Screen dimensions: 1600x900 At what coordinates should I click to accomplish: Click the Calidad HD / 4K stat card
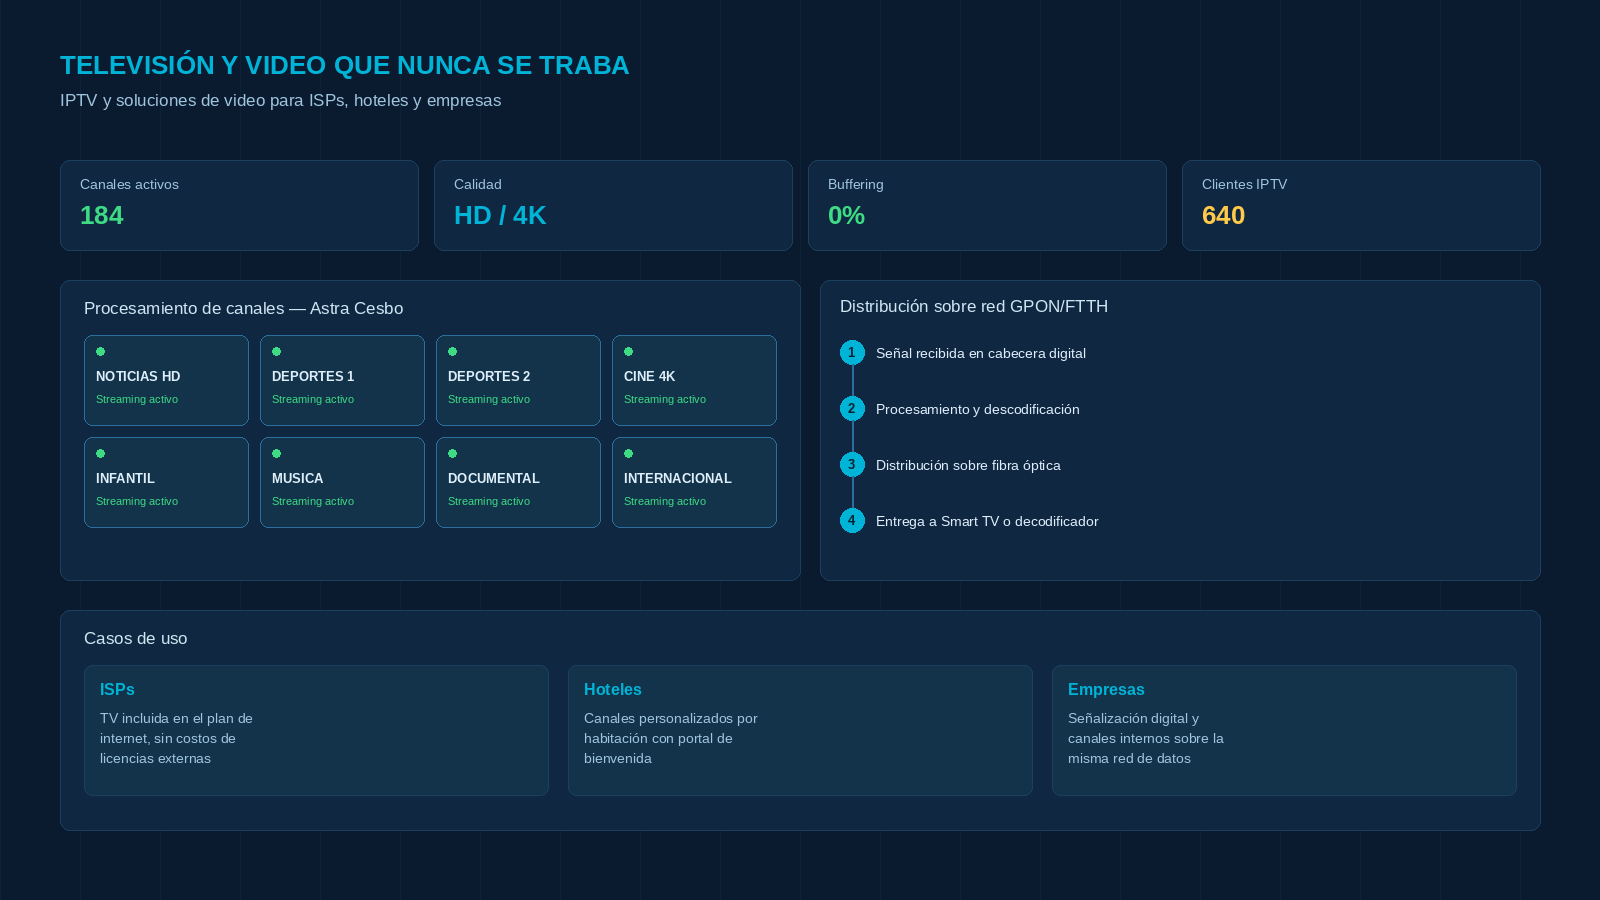[x=613, y=205]
